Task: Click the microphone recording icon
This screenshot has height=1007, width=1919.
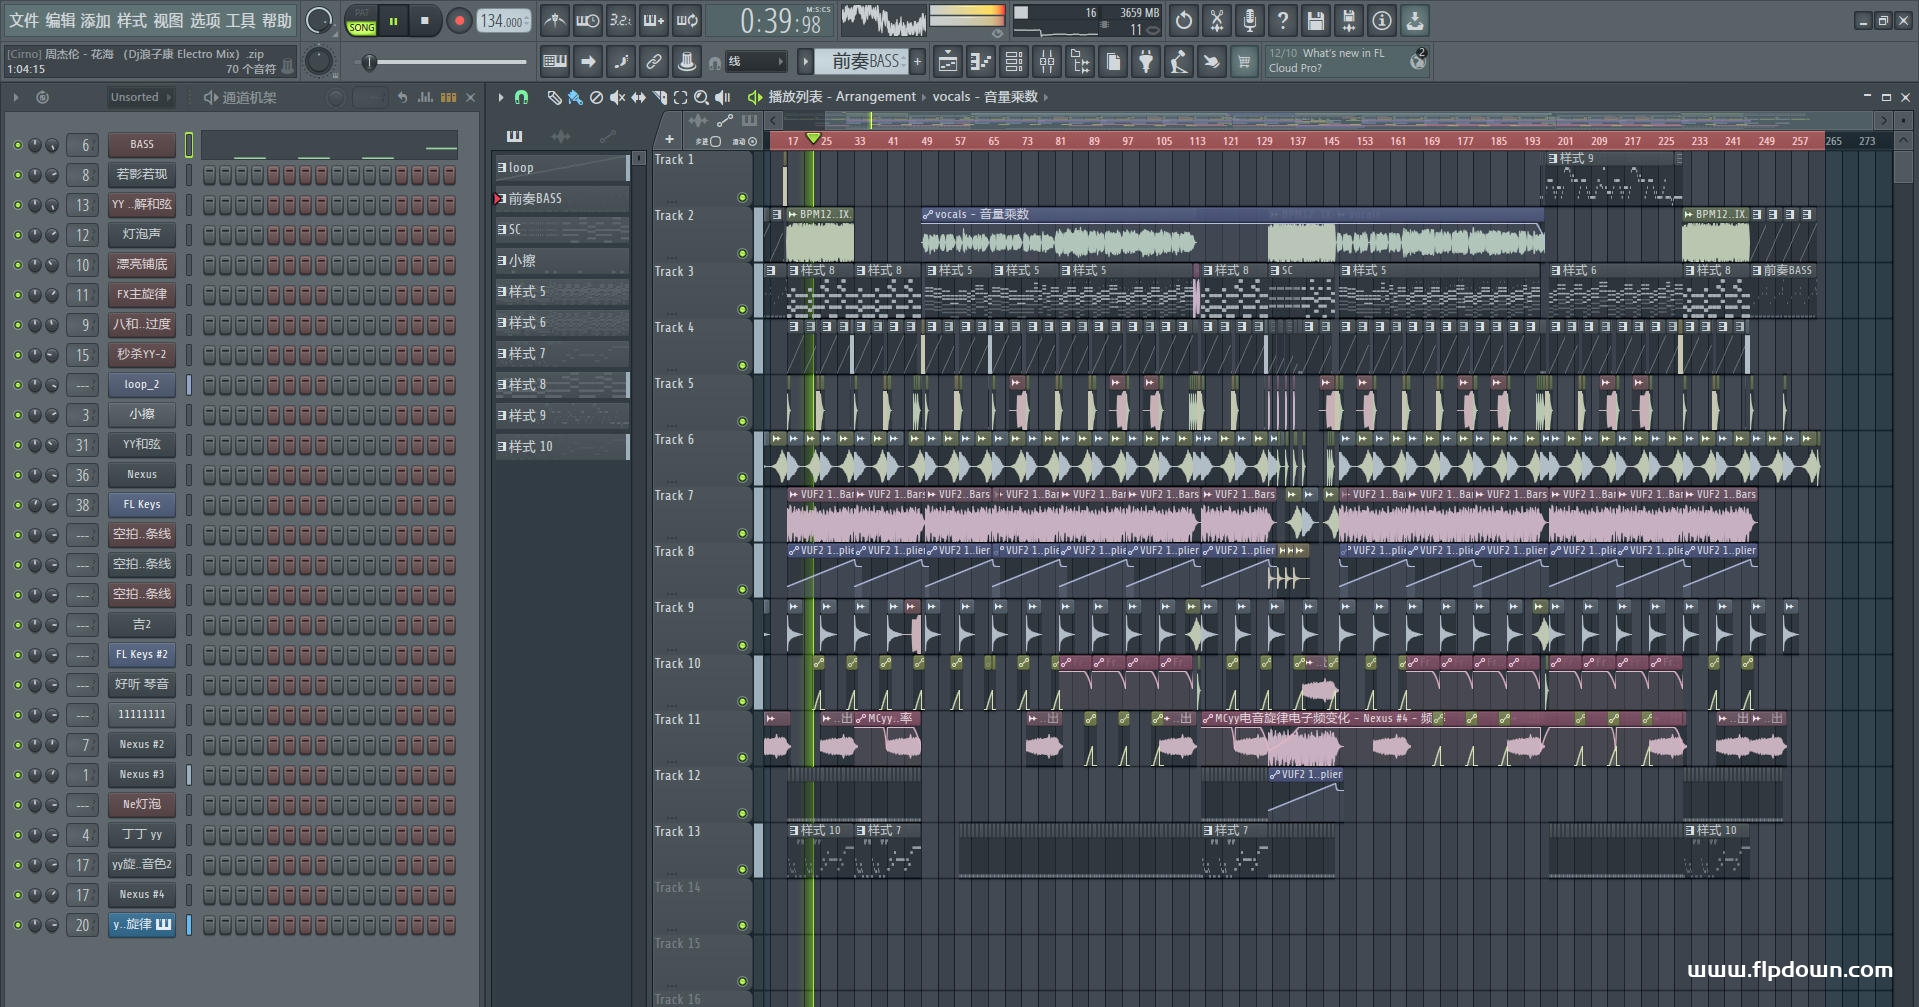Action: coord(1249,20)
